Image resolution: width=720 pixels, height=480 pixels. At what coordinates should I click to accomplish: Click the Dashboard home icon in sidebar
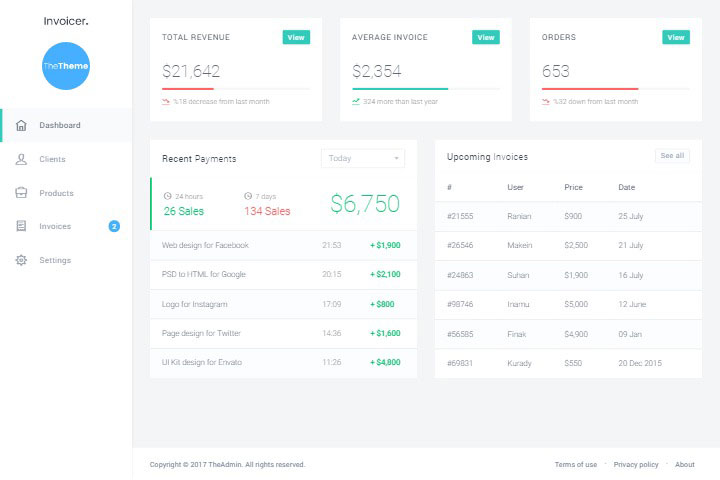[x=21, y=125]
